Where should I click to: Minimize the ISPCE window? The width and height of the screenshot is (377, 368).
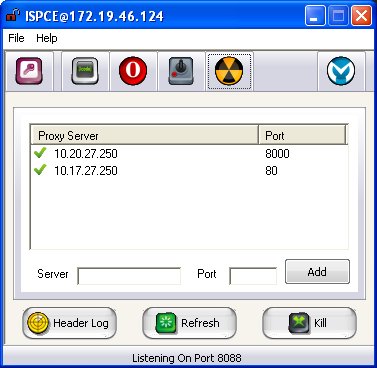(x=315, y=16)
